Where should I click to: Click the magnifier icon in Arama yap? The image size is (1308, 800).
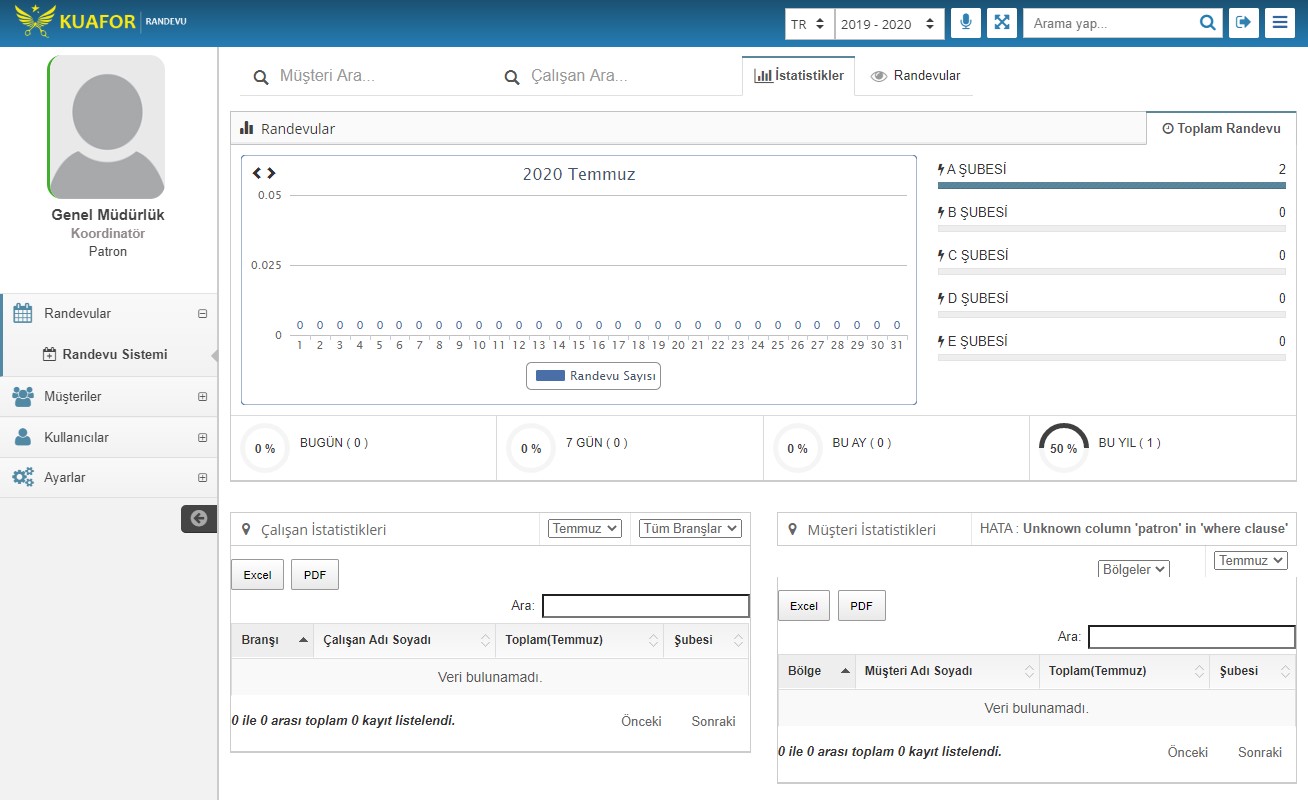(1208, 23)
